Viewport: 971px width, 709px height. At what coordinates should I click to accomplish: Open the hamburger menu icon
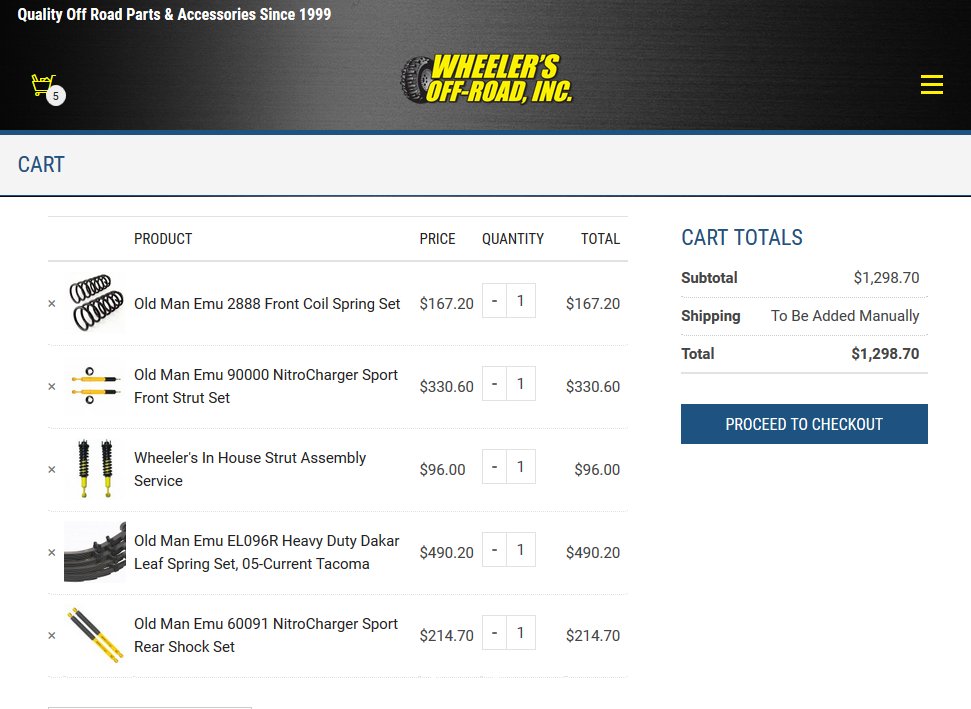coord(931,85)
